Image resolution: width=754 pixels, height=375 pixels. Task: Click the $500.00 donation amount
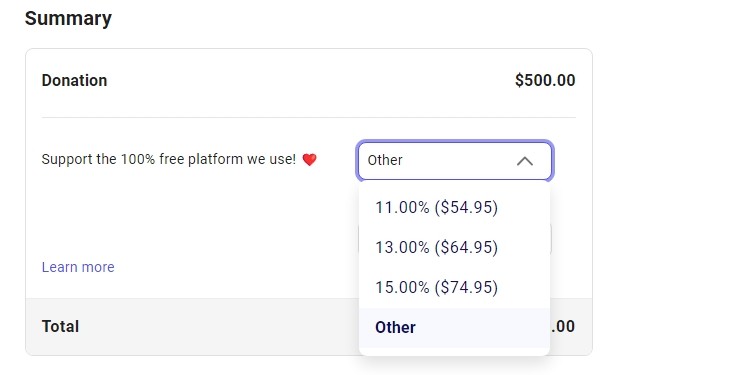coord(545,80)
